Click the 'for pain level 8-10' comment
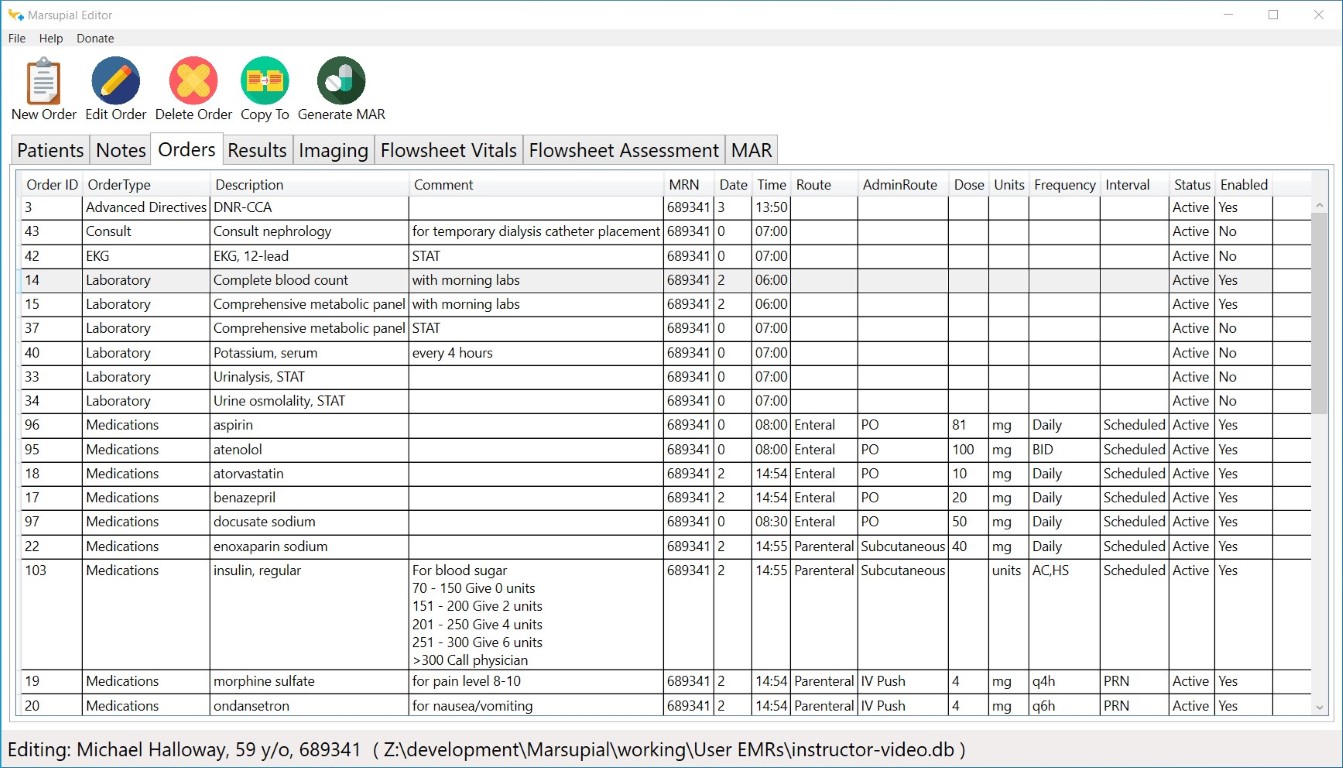Image resolution: width=1343 pixels, height=768 pixels. point(537,681)
